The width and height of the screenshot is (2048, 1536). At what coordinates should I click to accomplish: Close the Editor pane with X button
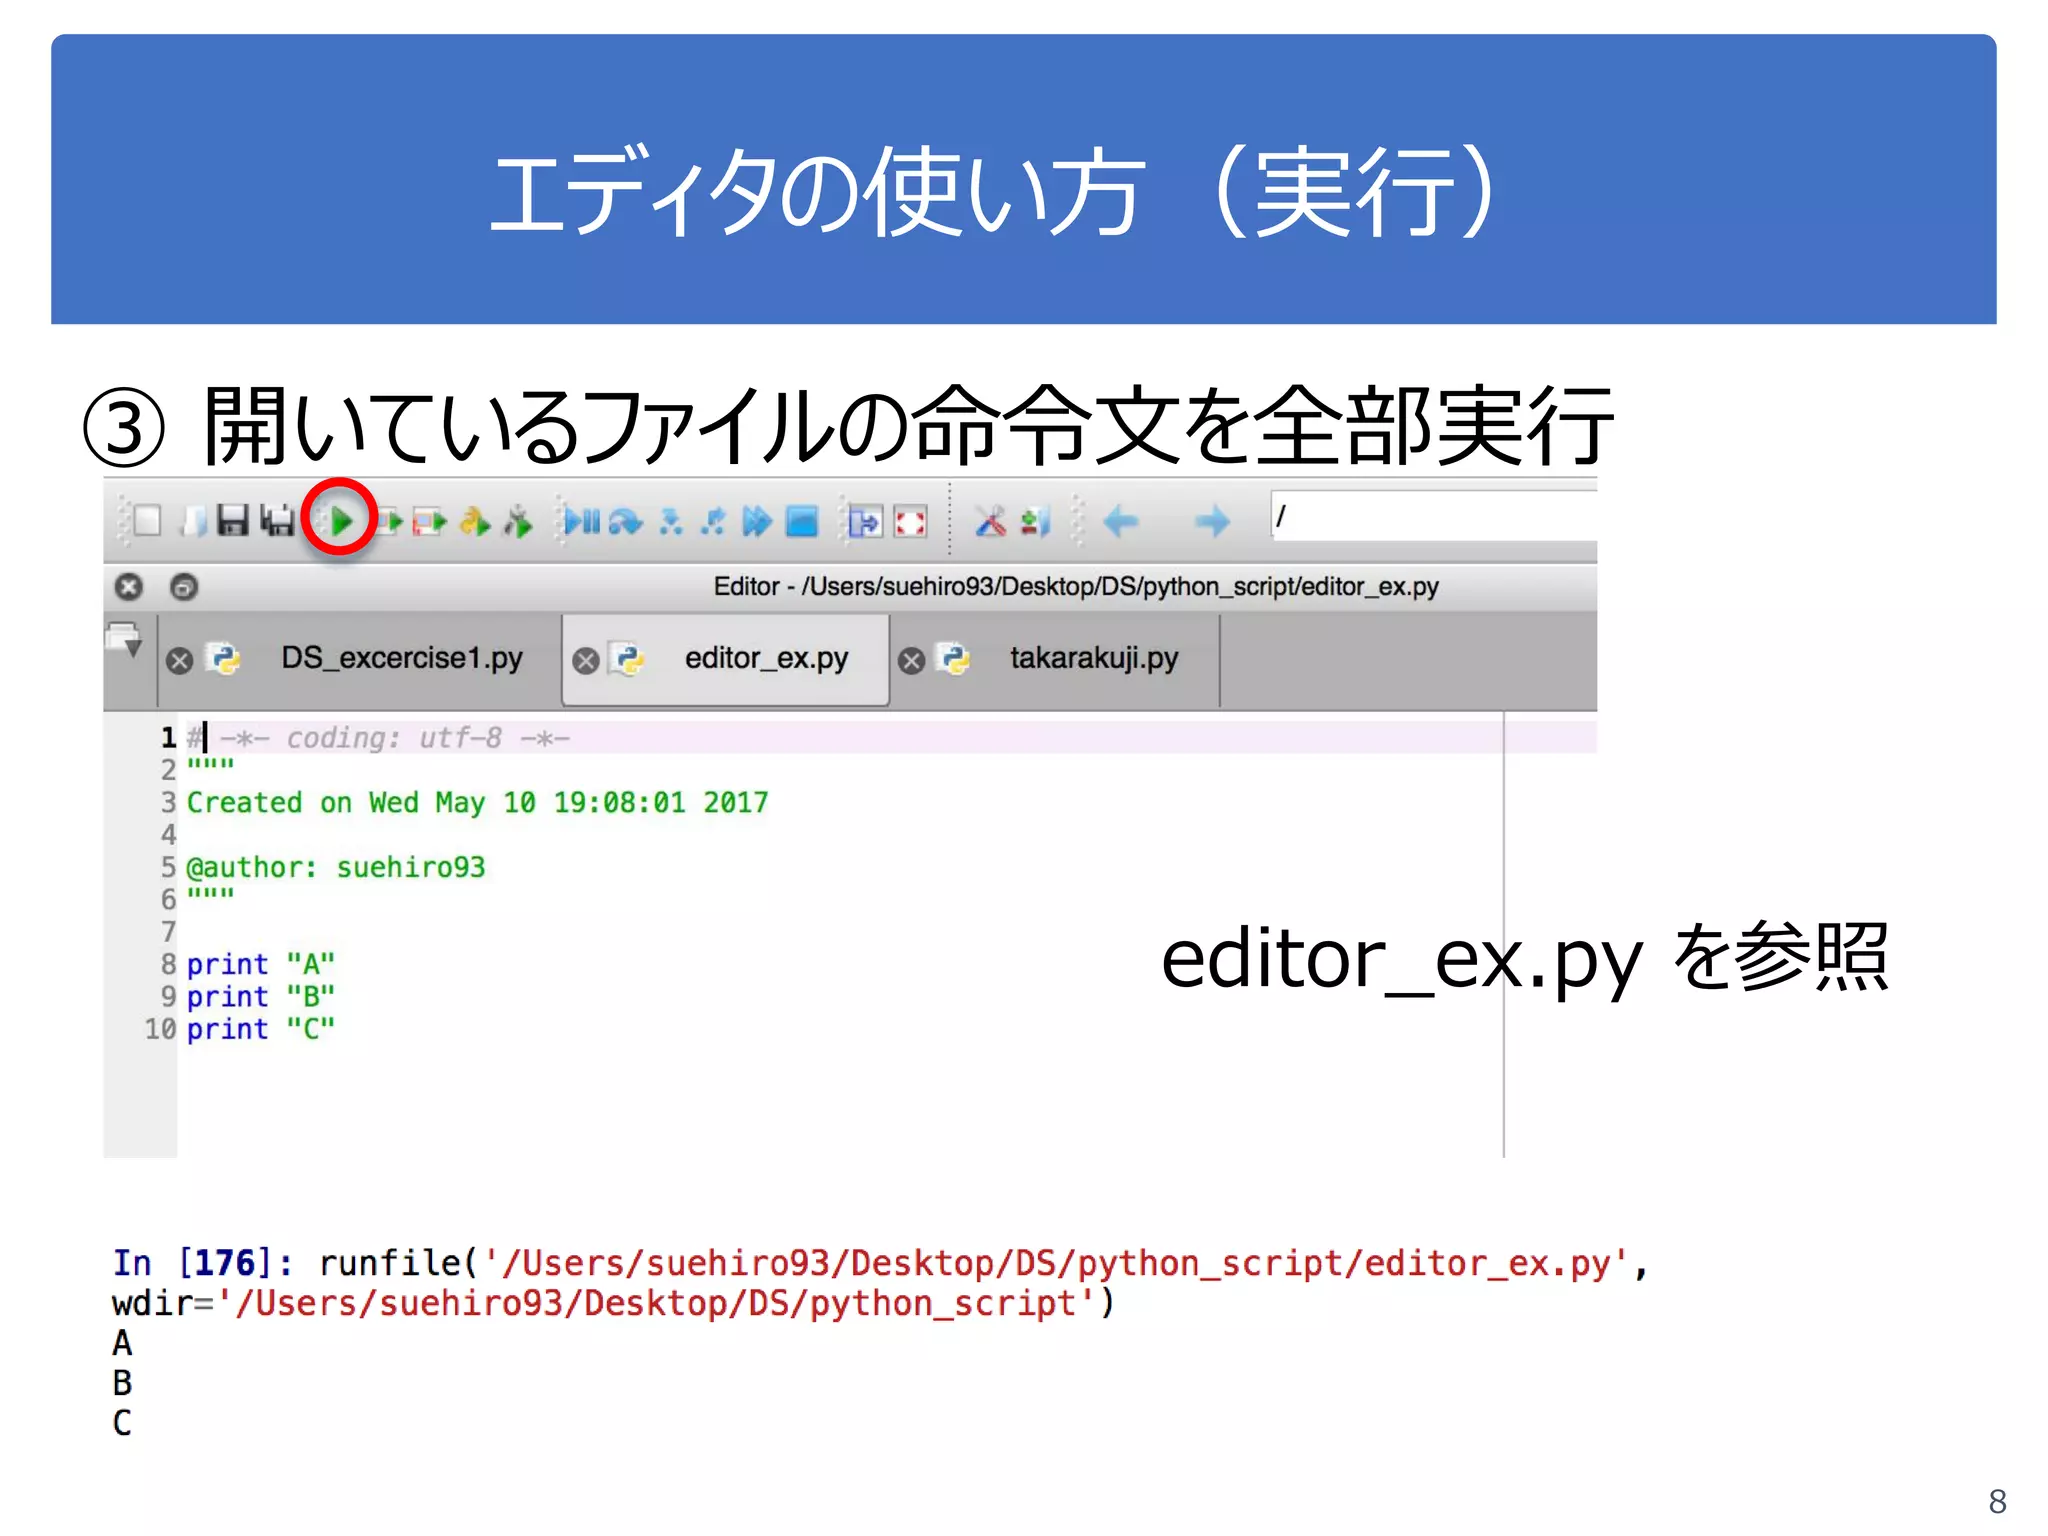pyautogui.click(x=129, y=586)
